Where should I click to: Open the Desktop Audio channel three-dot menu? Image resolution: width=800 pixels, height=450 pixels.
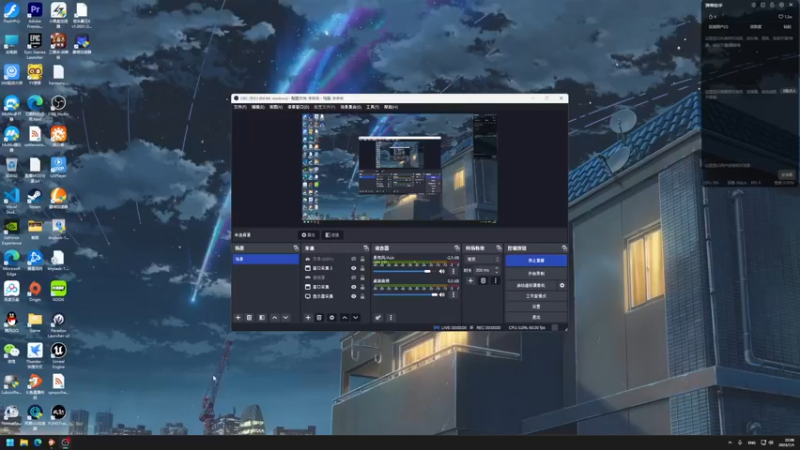pyautogui.click(x=453, y=294)
